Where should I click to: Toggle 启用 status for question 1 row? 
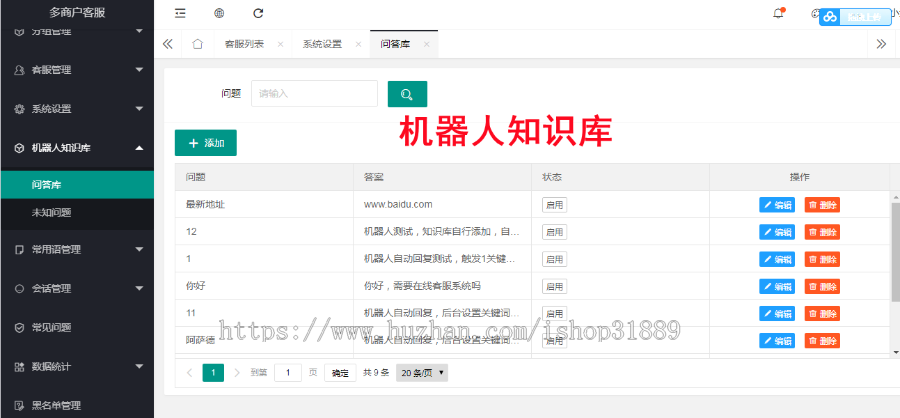(x=554, y=259)
